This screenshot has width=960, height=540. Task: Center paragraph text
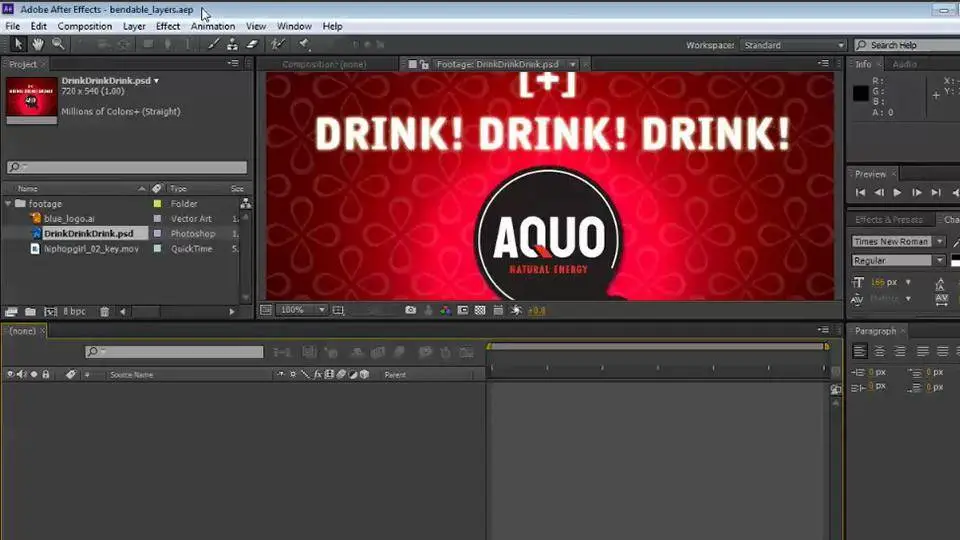[x=880, y=351]
